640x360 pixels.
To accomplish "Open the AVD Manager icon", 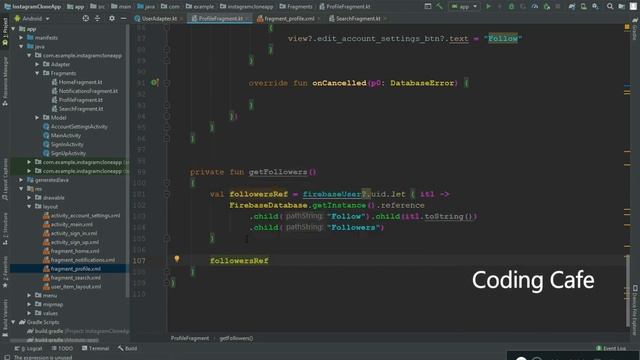I will 584,7.
